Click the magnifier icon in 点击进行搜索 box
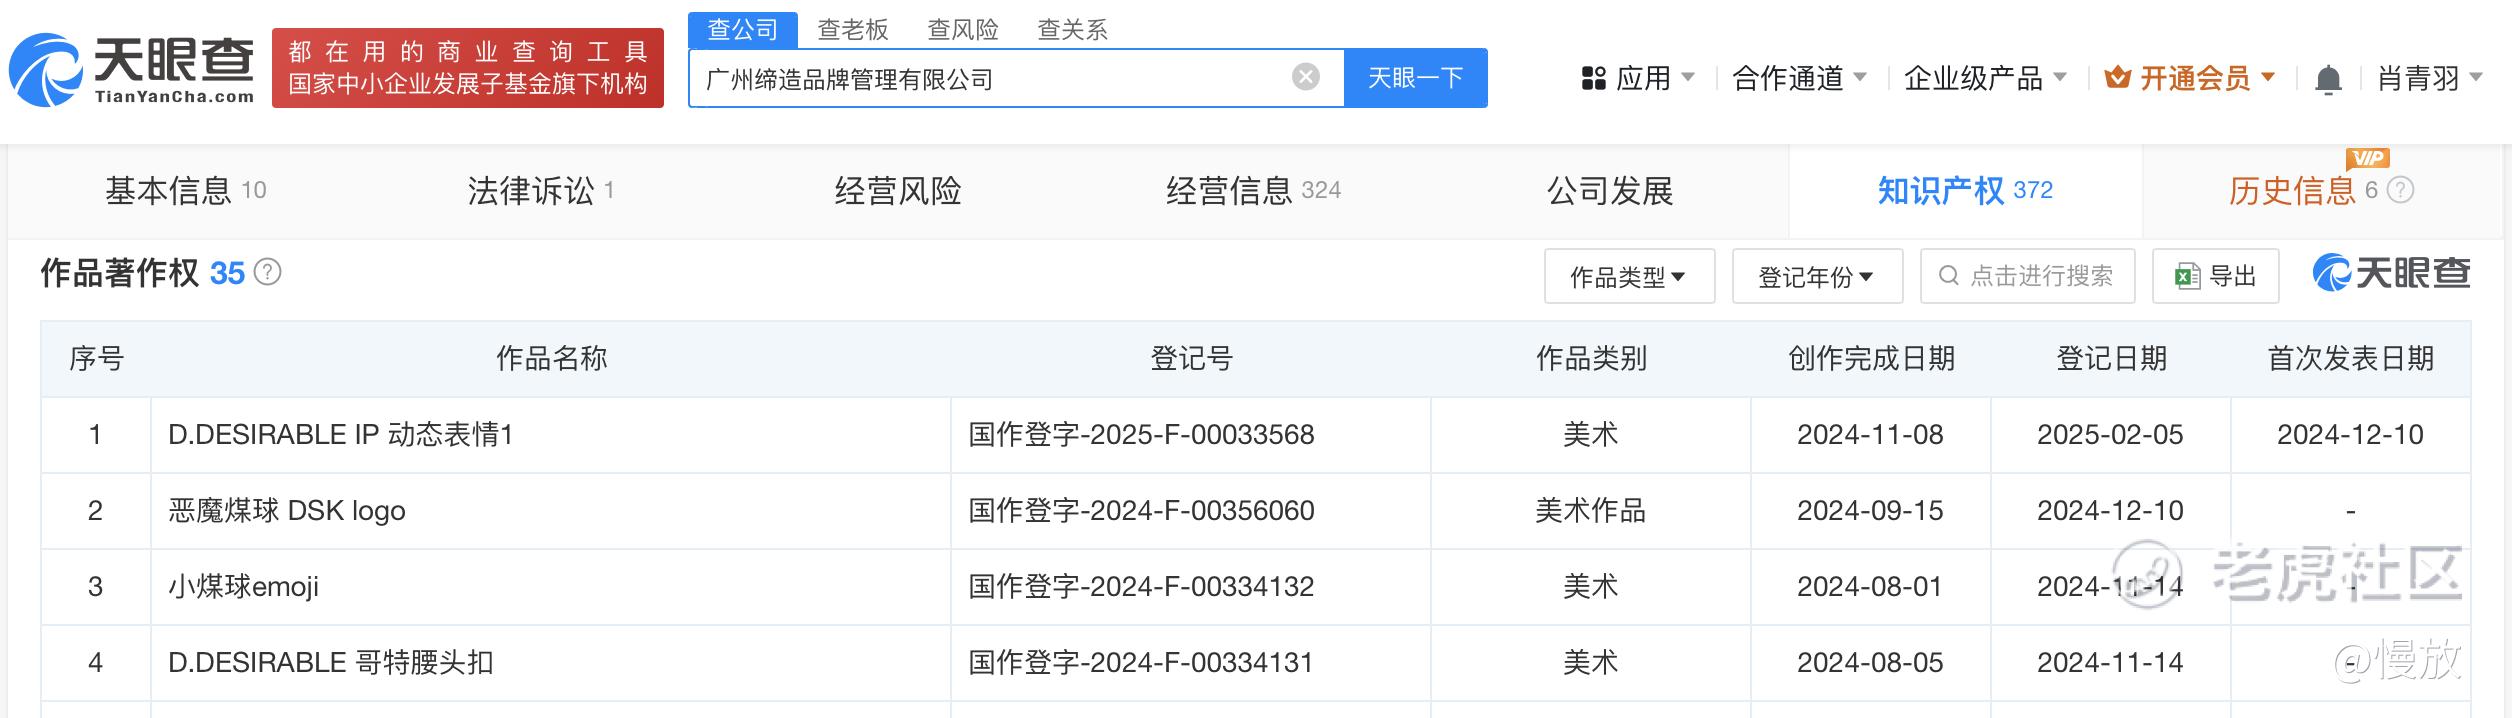This screenshot has width=2512, height=718. tap(1949, 276)
